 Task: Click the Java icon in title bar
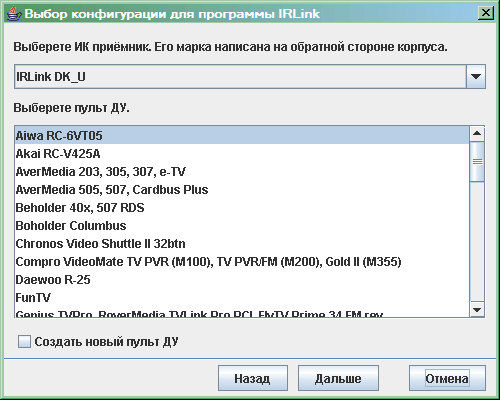click(x=14, y=13)
